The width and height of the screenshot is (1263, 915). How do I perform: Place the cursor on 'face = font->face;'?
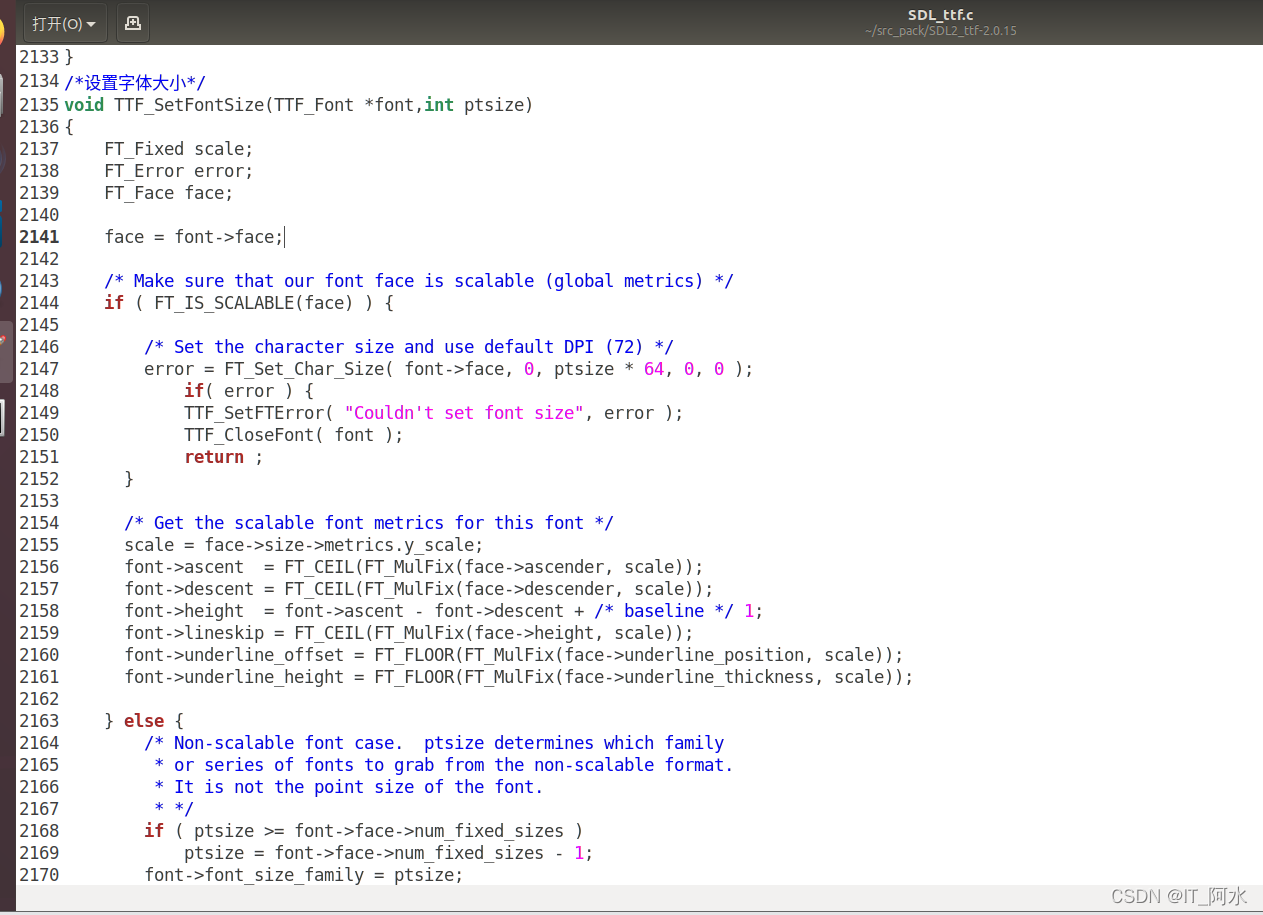click(194, 237)
